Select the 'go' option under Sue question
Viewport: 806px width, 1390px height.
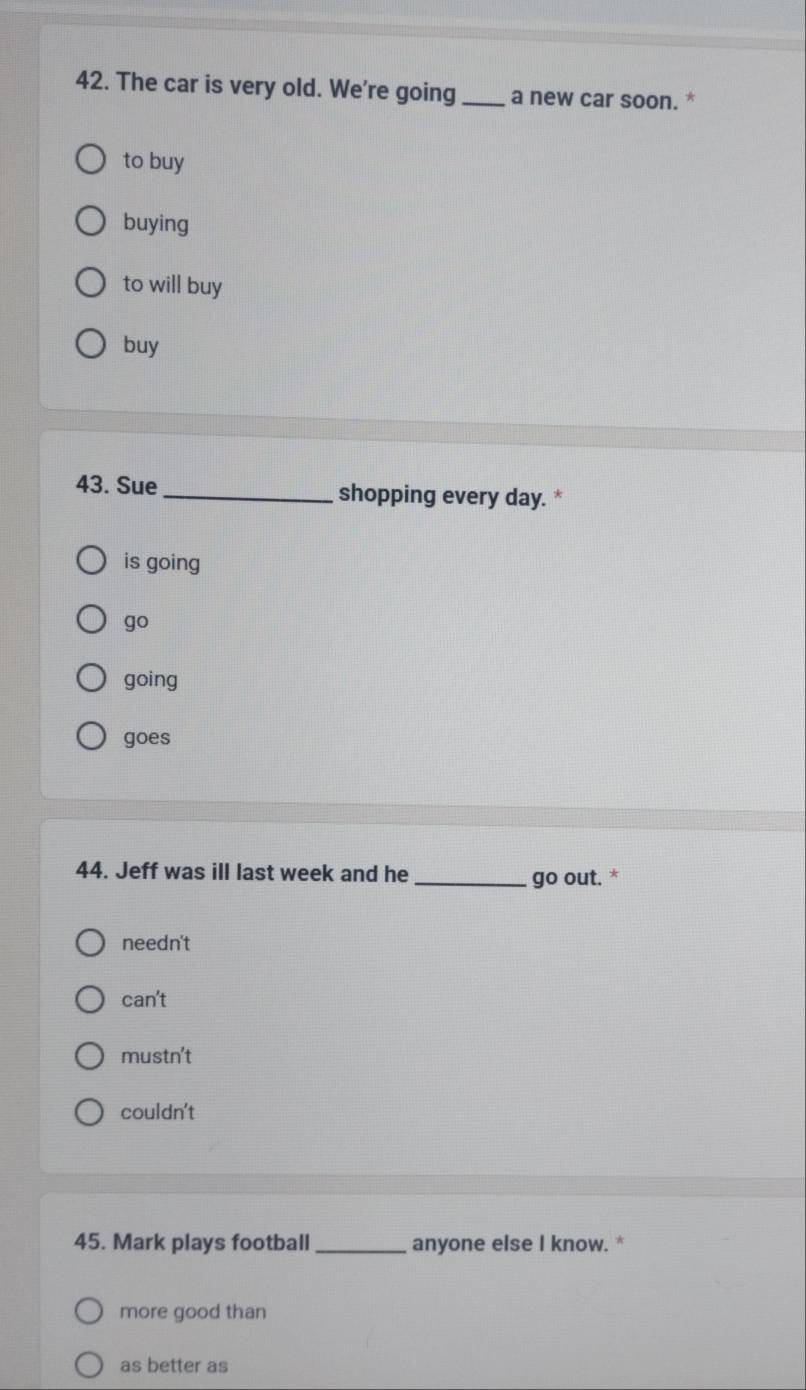click(92, 621)
